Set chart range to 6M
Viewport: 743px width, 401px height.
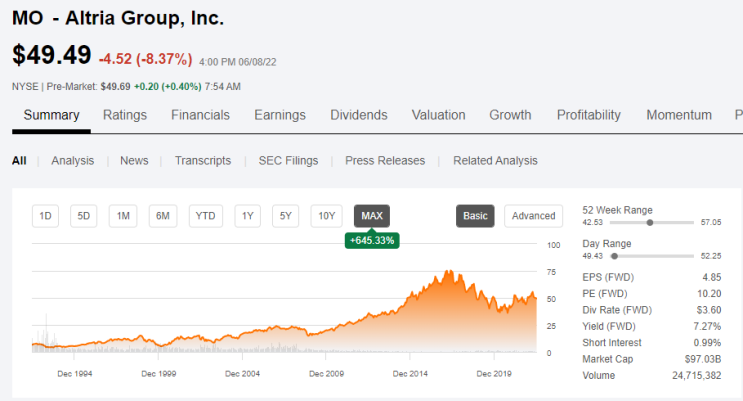(163, 216)
